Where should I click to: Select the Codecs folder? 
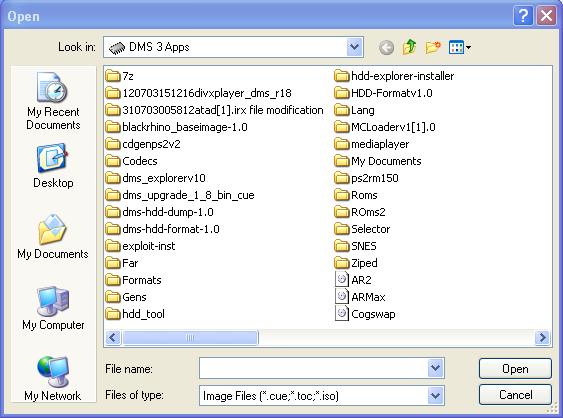(x=132, y=161)
